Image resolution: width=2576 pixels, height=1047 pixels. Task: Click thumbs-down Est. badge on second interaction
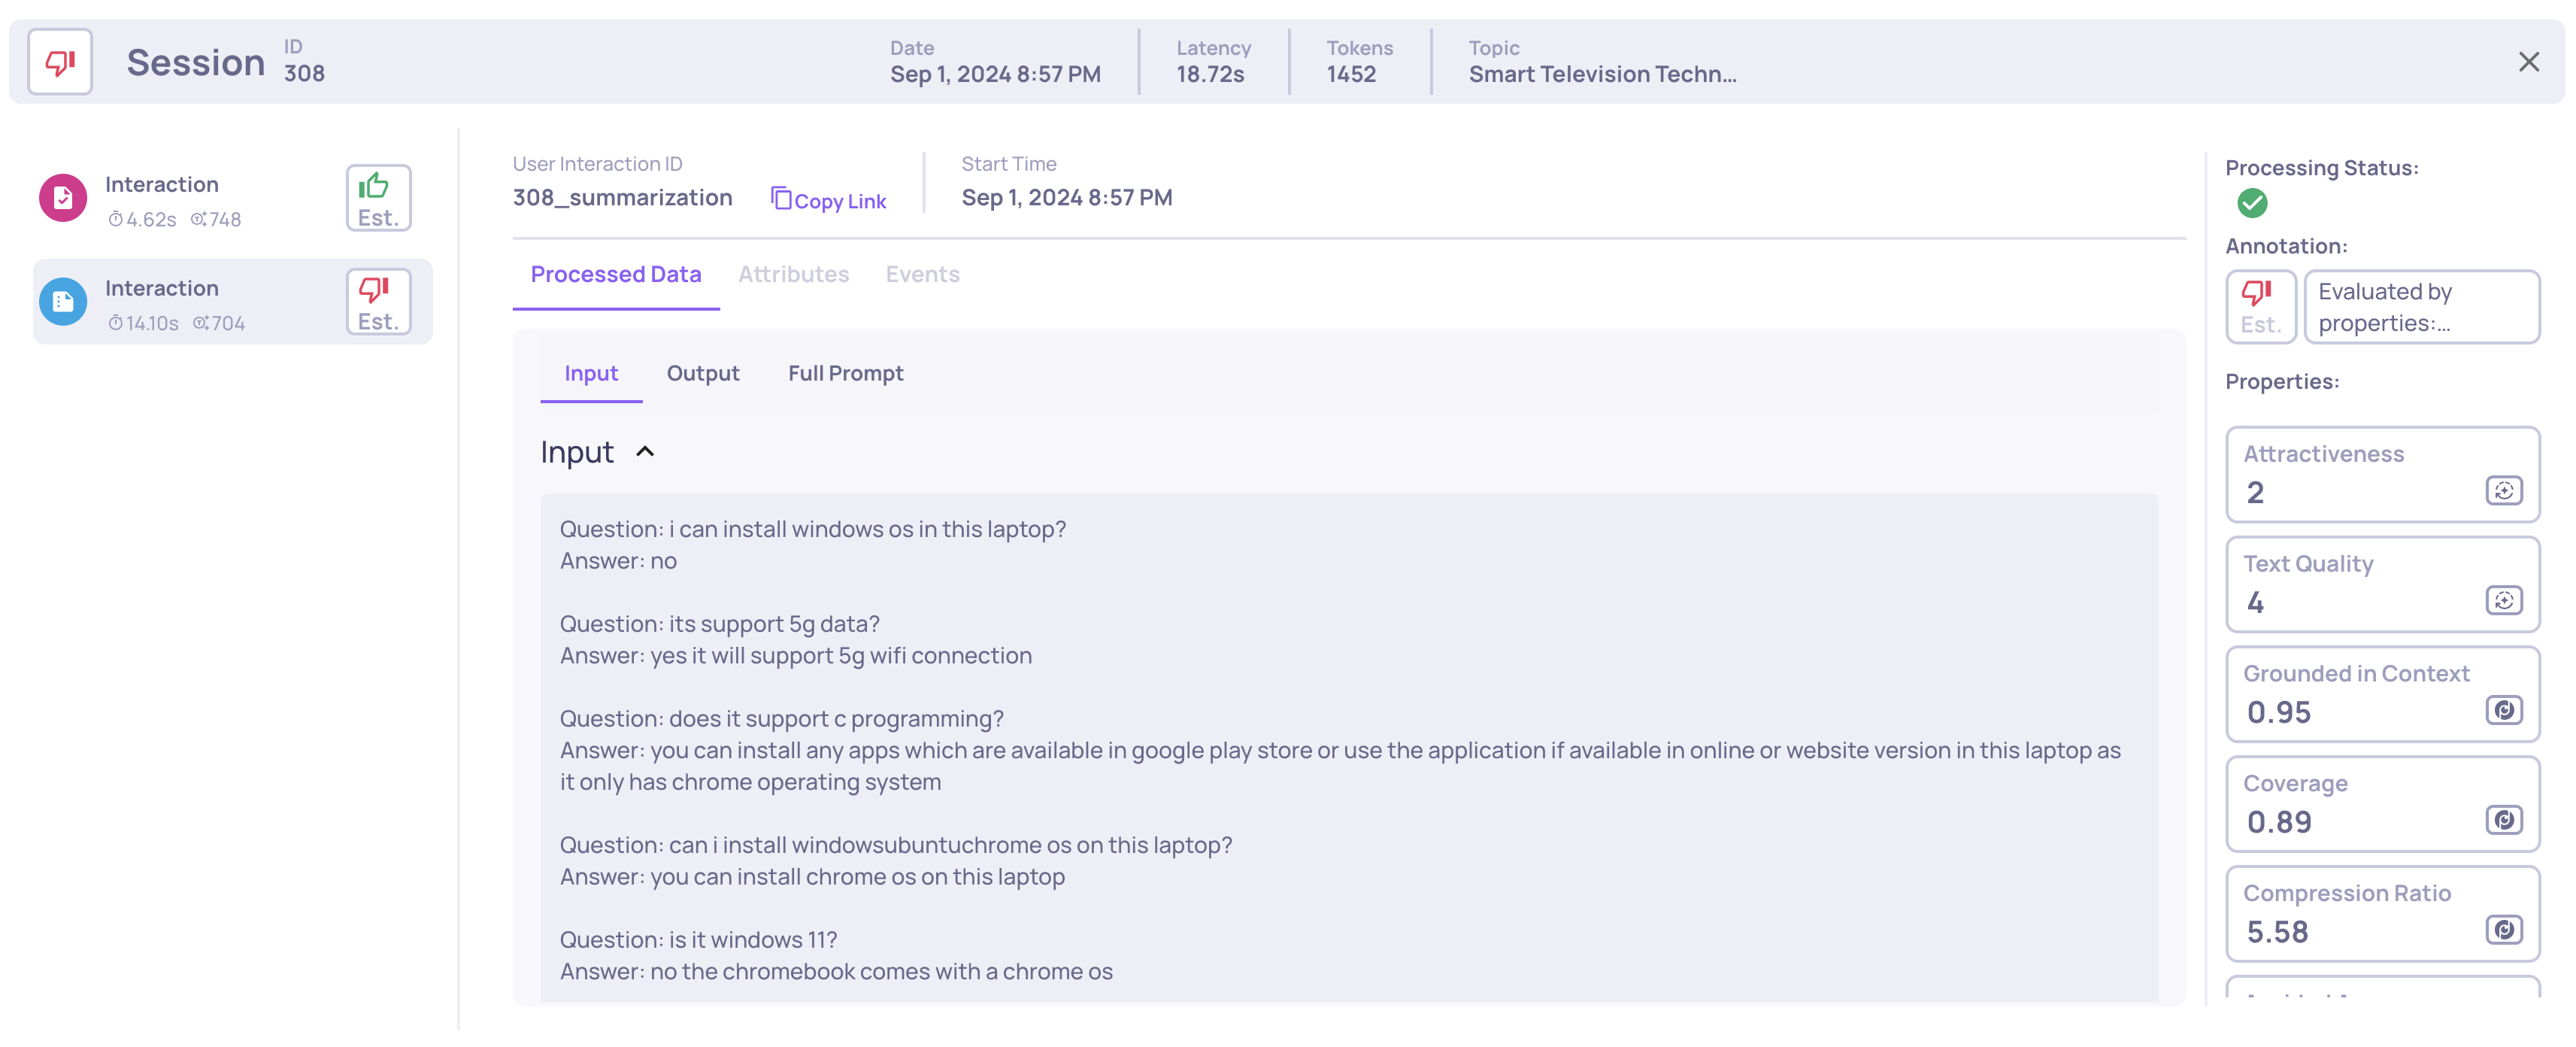[378, 302]
